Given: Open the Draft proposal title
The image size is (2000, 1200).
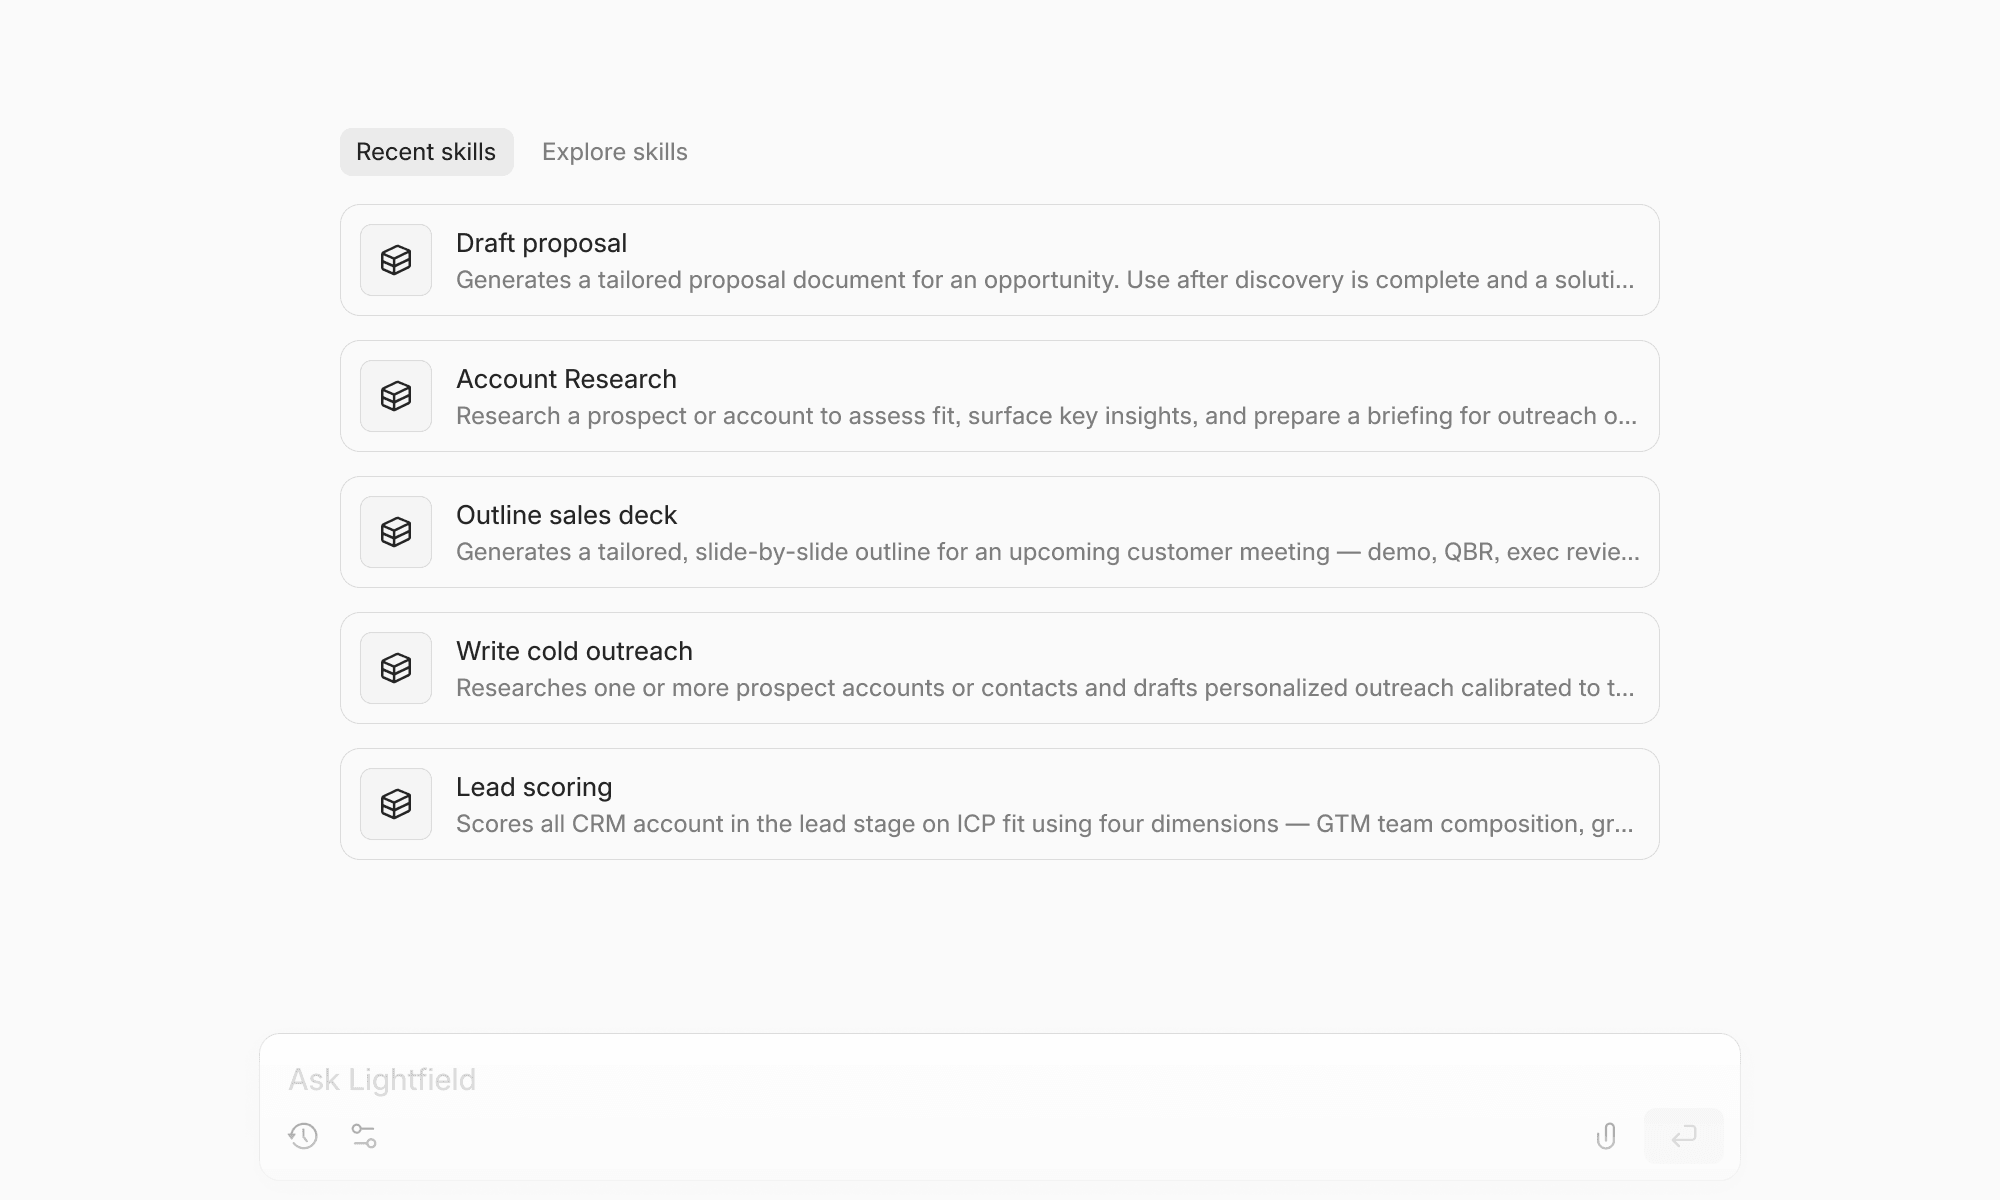Looking at the screenshot, I should point(541,243).
